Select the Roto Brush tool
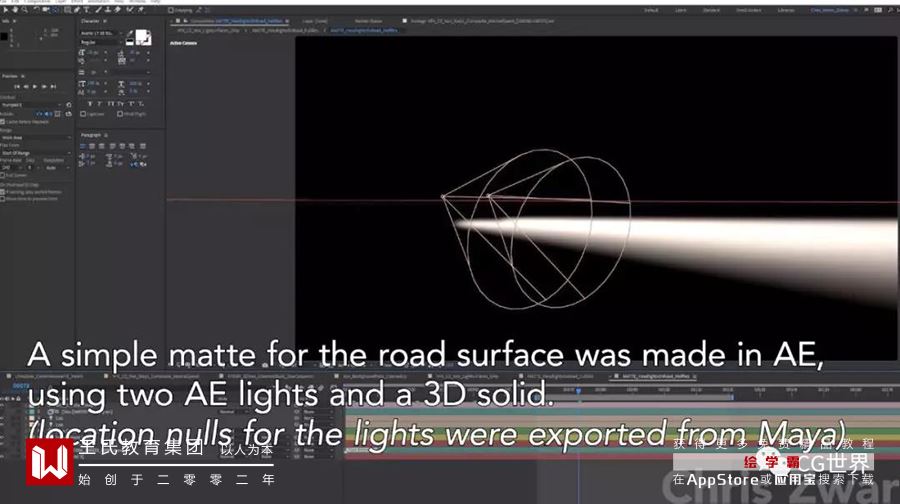Image resolution: width=900 pixels, height=504 pixels. [130, 10]
